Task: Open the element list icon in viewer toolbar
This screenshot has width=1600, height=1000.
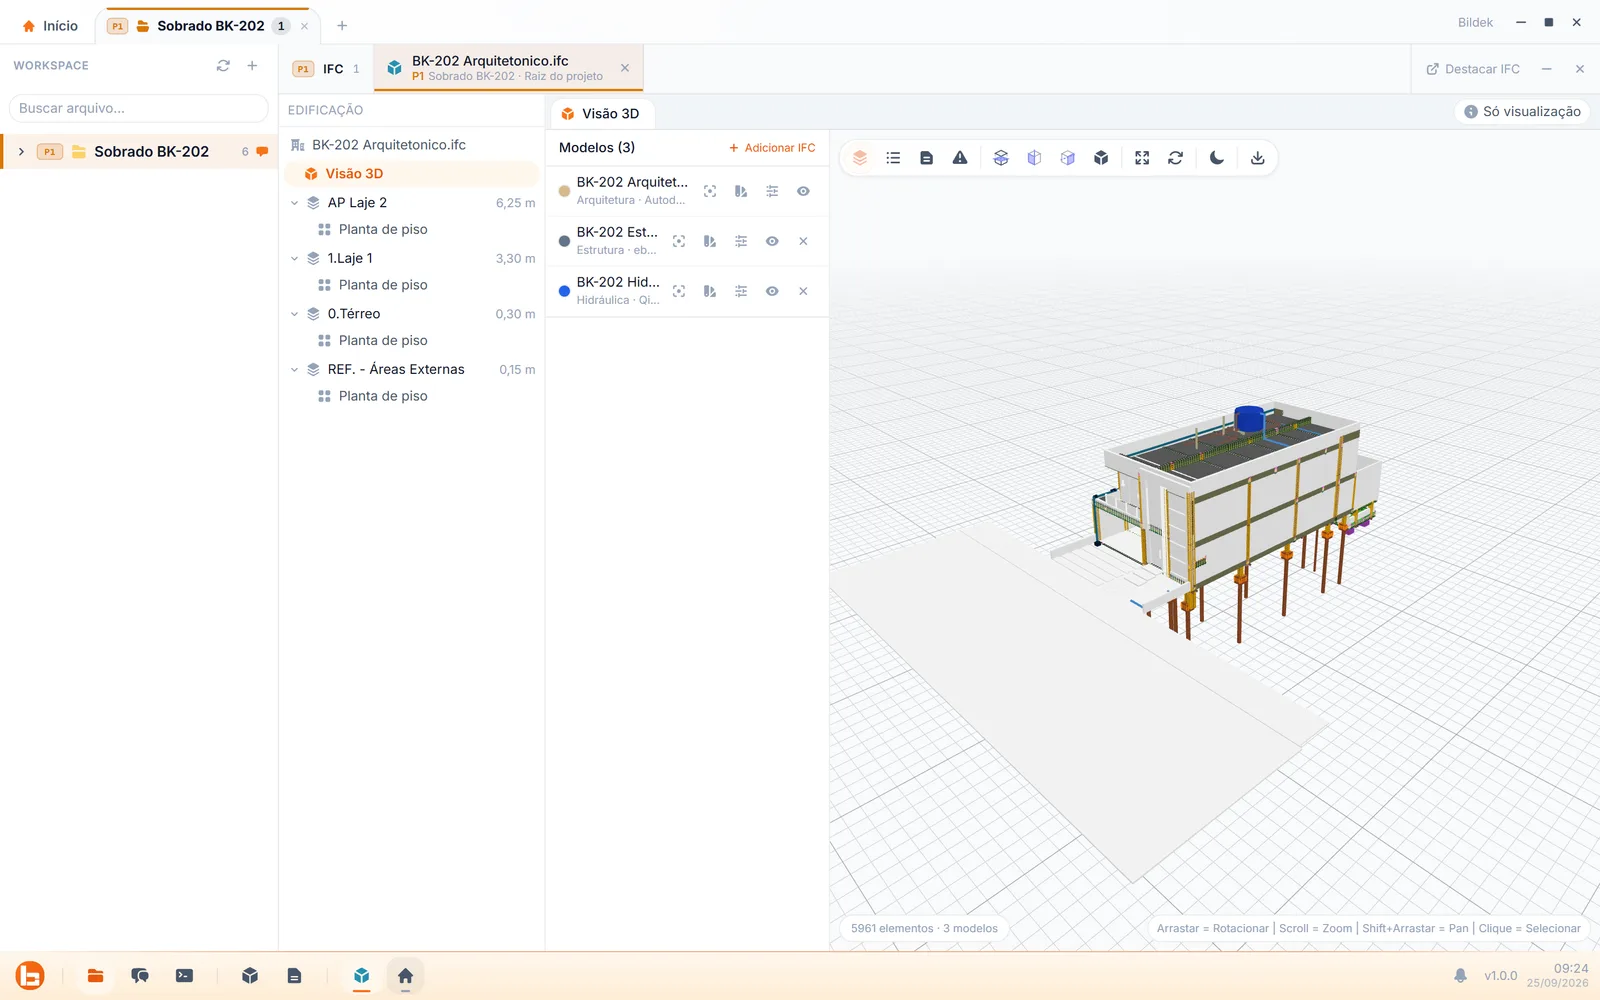Action: click(x=893, y=158)
